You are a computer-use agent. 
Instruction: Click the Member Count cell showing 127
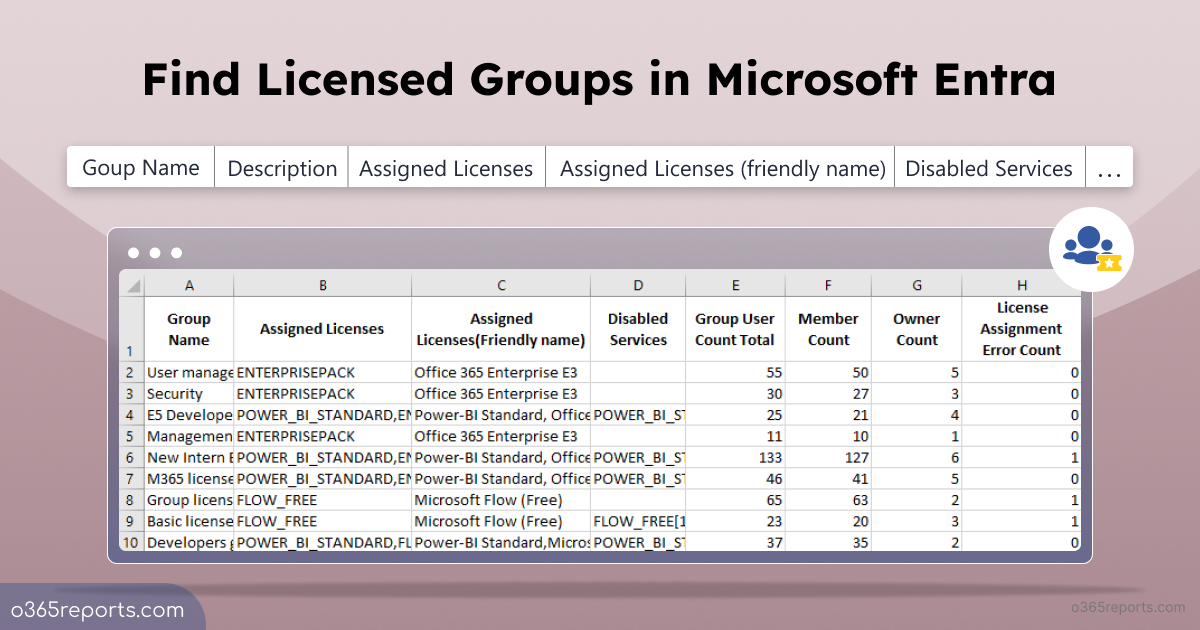(828, 457)
